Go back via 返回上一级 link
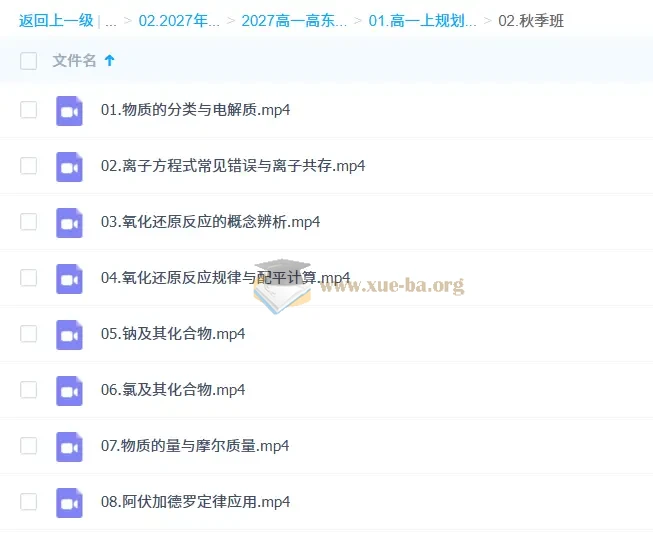Screen dimensions: 653x540 (x=56, y=20)
